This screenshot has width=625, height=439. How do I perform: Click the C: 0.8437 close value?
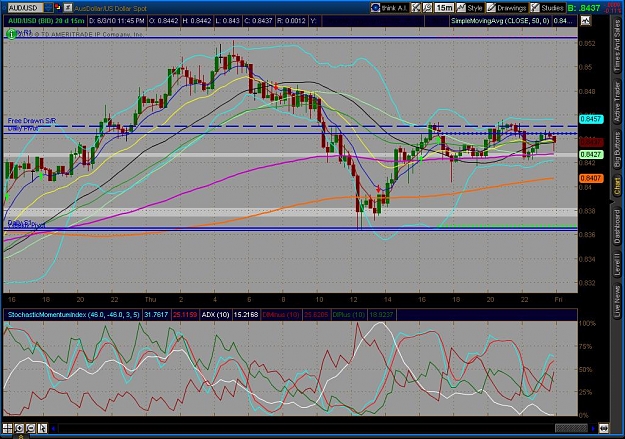pyautogui.click(x=259, y=21)
